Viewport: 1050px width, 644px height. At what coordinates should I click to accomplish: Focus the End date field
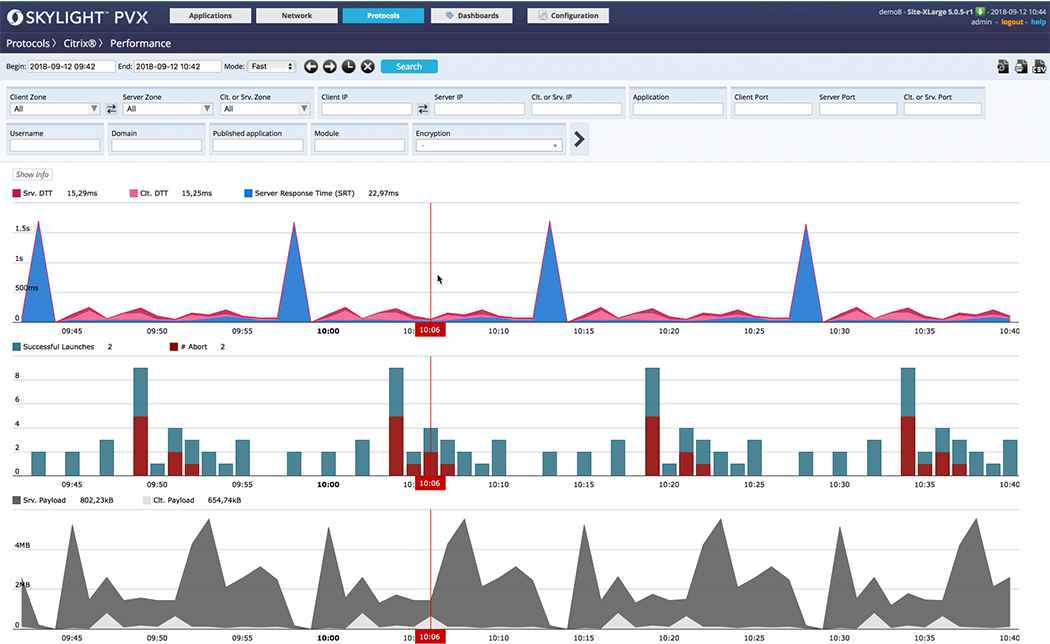click(x=177, y=66)
